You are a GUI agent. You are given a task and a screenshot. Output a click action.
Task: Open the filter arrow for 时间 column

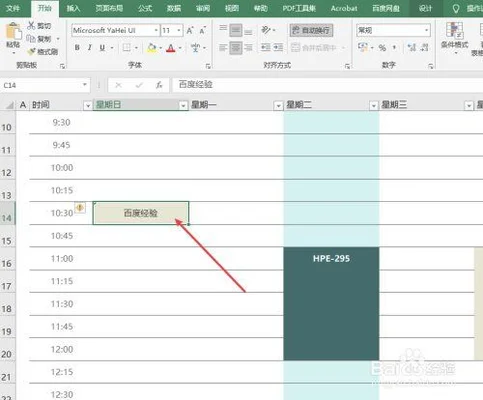pyautogui.click(x=88, y=106)
